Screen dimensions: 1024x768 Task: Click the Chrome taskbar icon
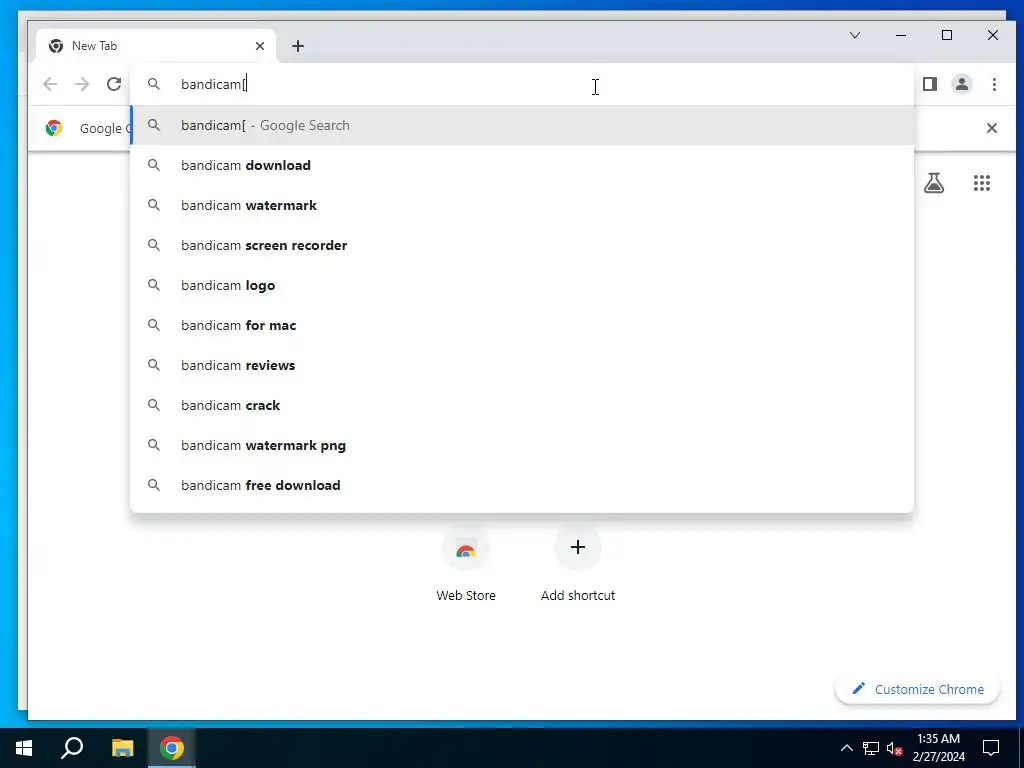(x=172, y=748)
